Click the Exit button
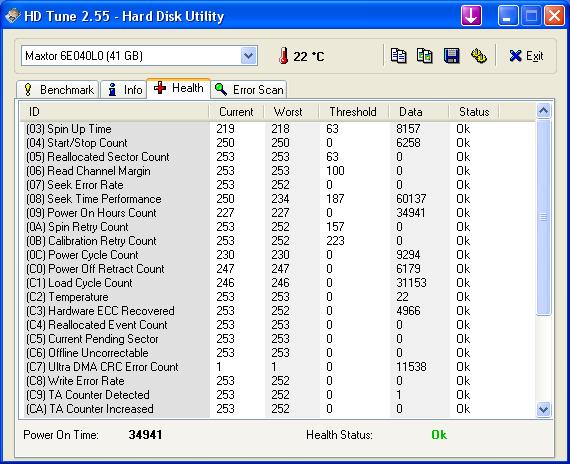The height and width of the screenshot is (464, 570). coord(526,56)
